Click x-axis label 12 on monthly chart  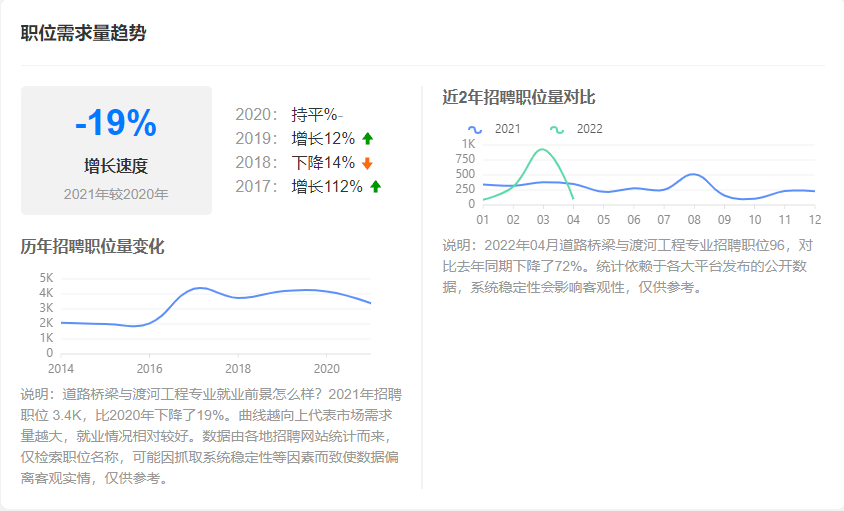815,220
